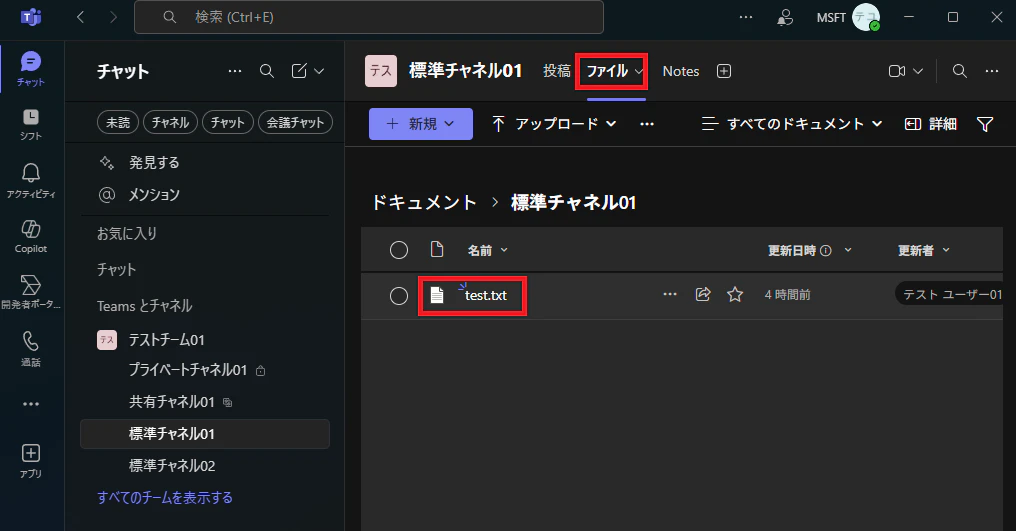The width and height of the screenshot is (1016, 531).
Task: Expand the Chat (チャット) section header
Action: [x=117, y=270]
